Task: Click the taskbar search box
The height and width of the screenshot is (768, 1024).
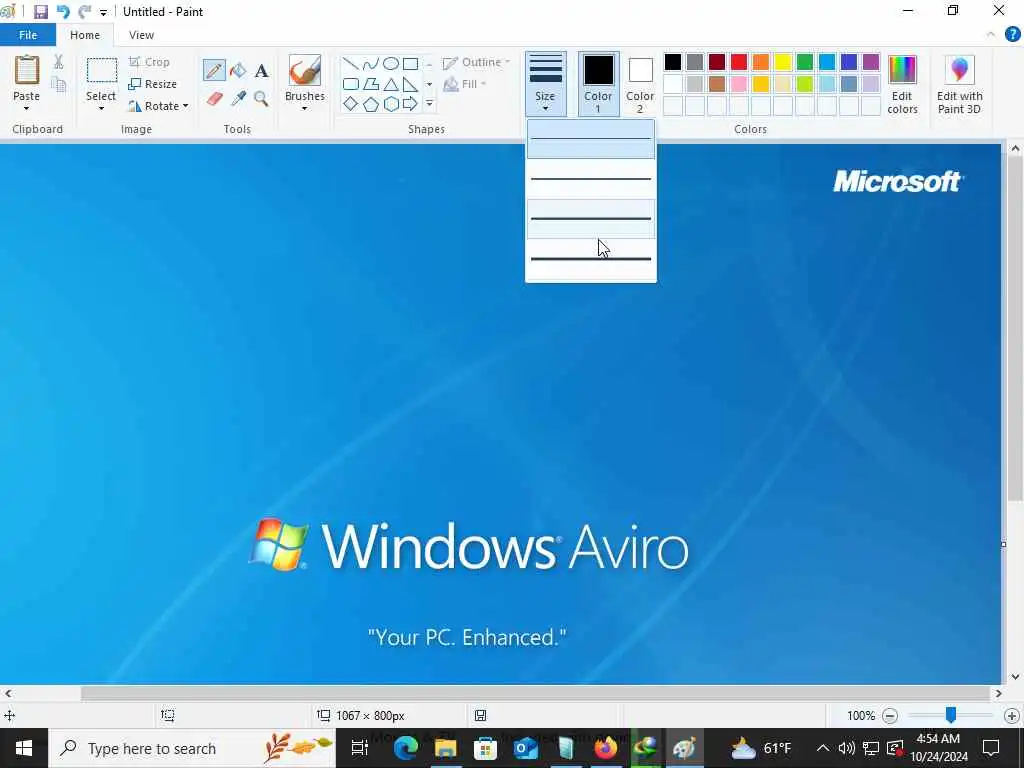Action: pos(192,748)
